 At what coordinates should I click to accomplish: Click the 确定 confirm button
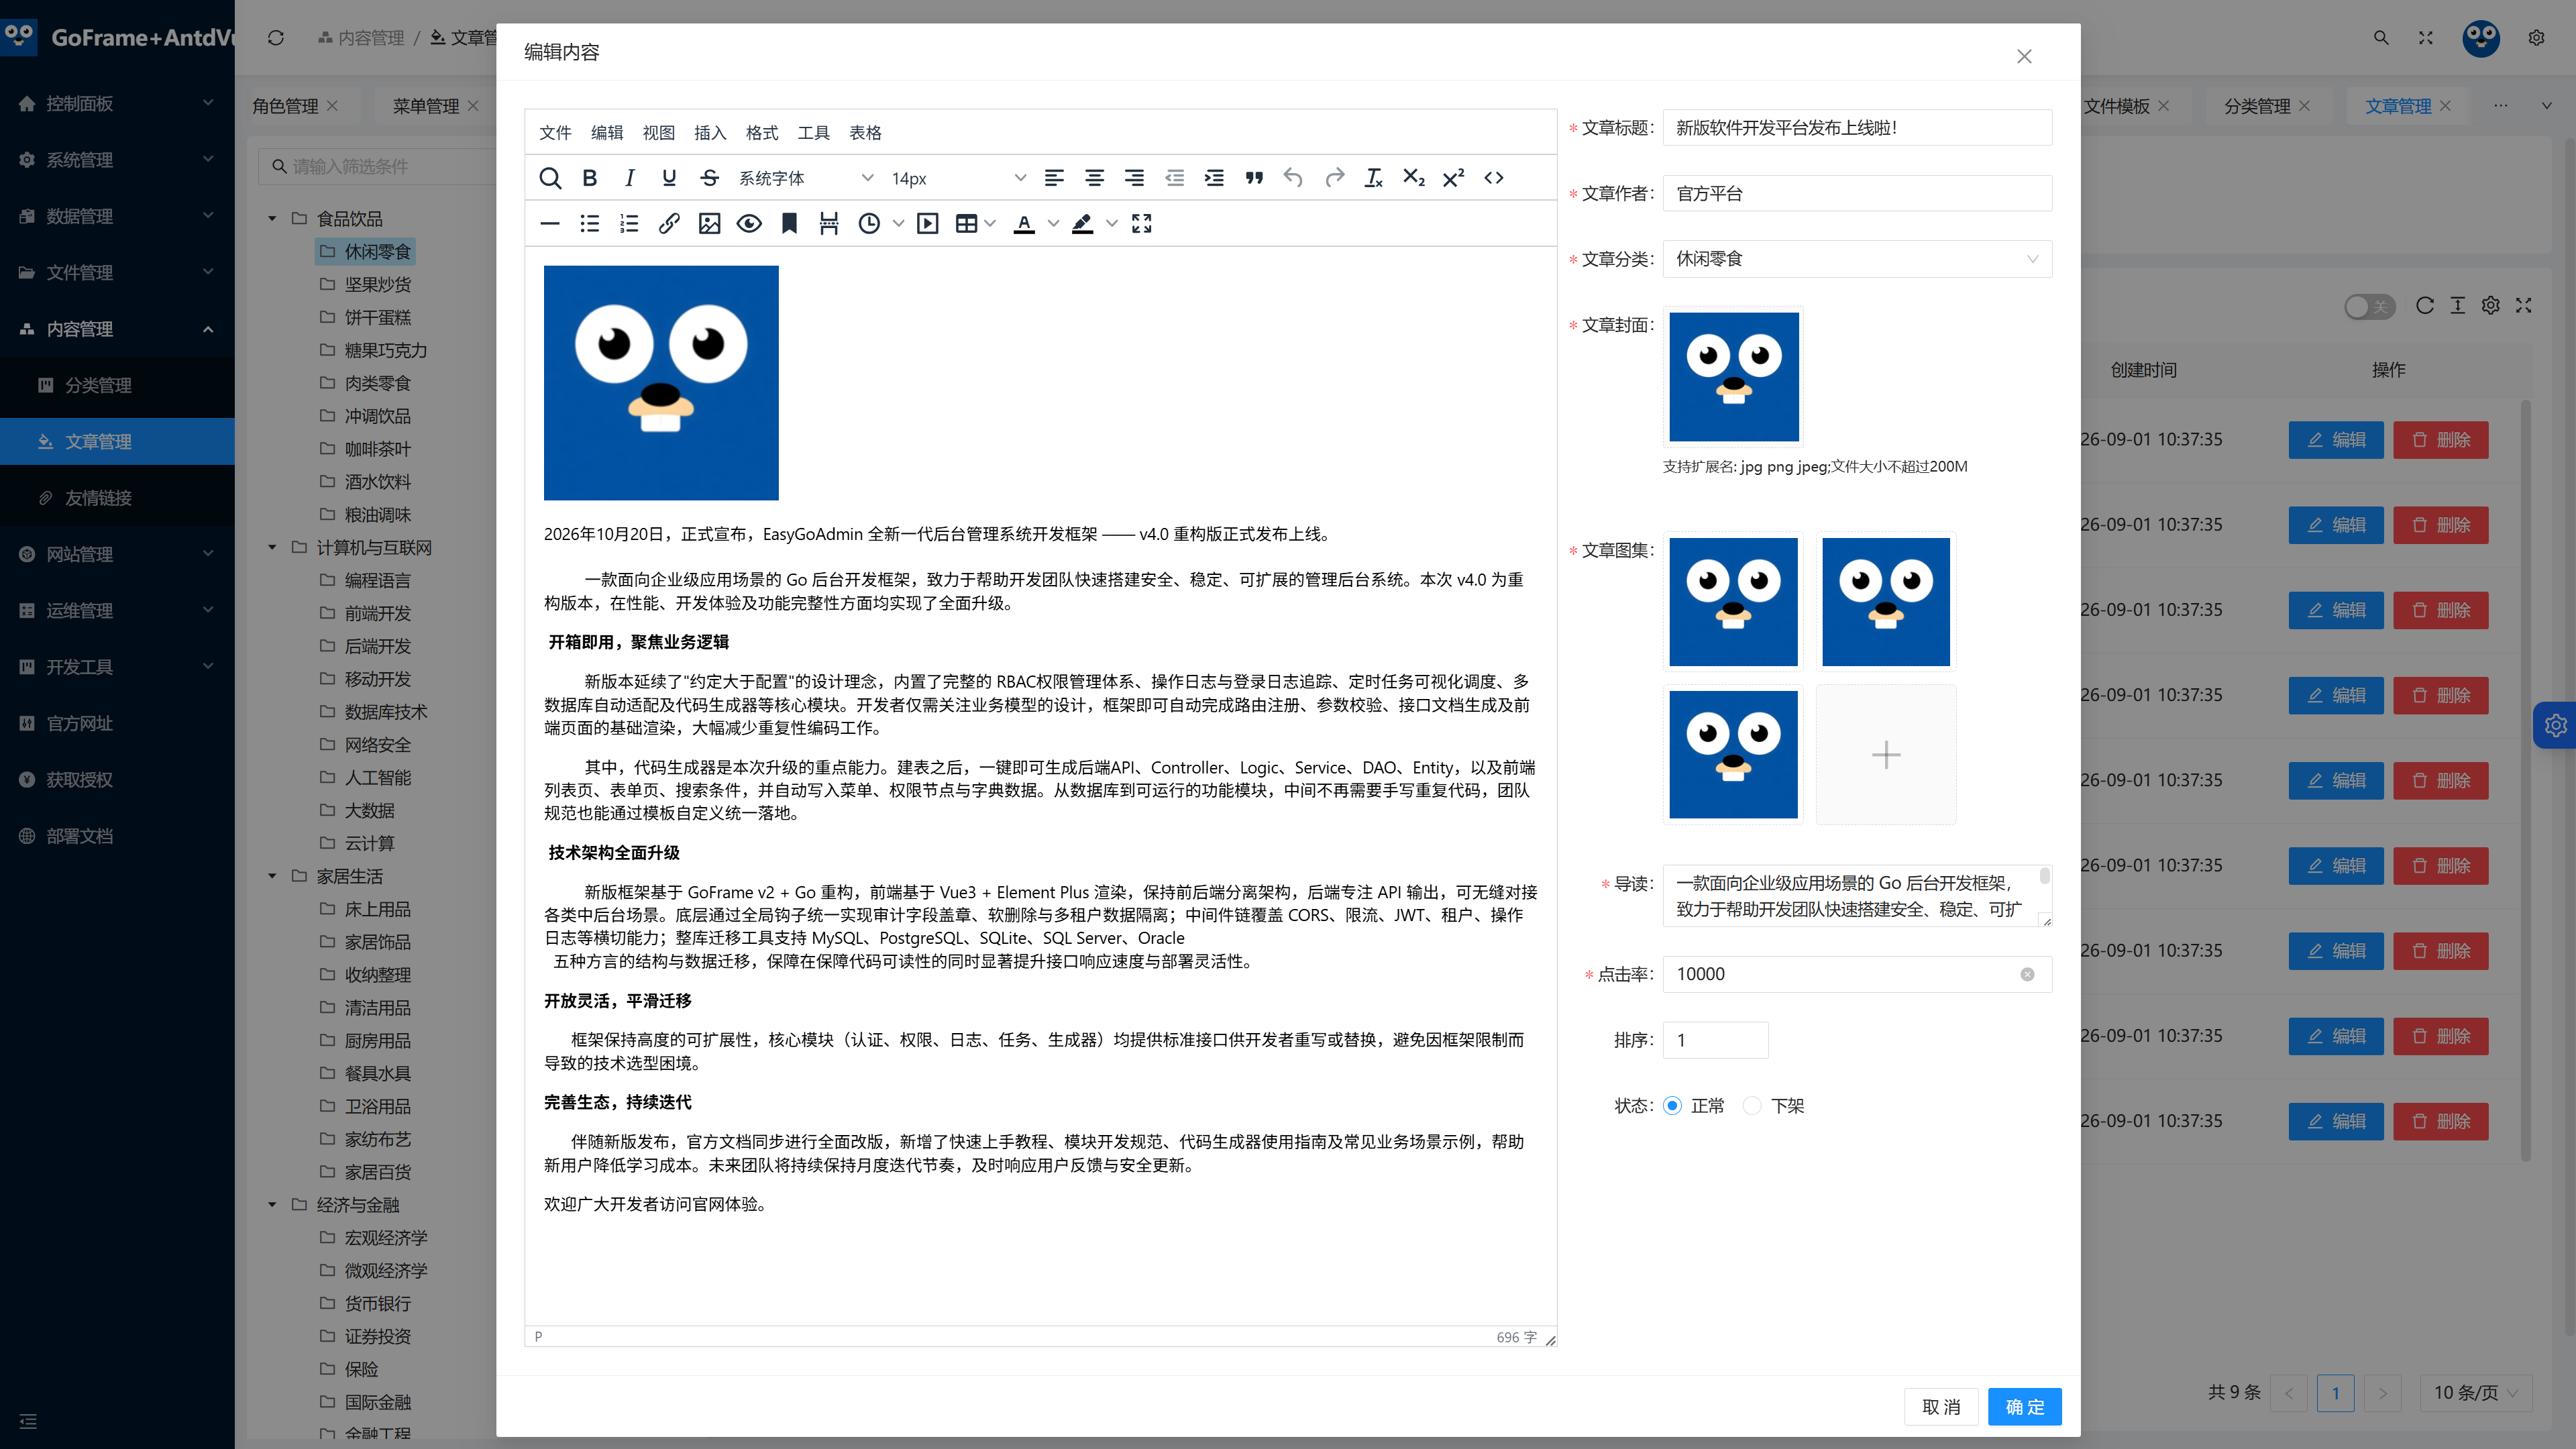2024,1407
